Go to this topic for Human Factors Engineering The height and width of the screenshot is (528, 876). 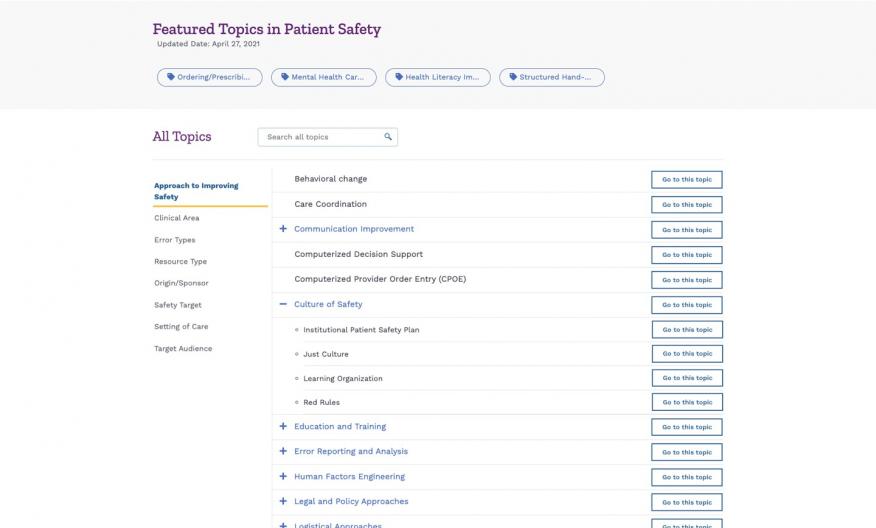(687, 477)
